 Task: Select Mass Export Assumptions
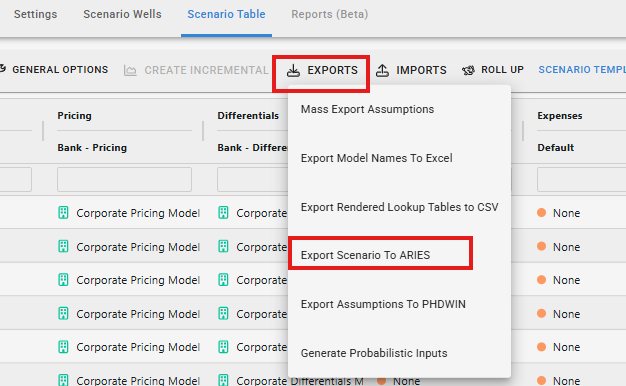point(367,109)
